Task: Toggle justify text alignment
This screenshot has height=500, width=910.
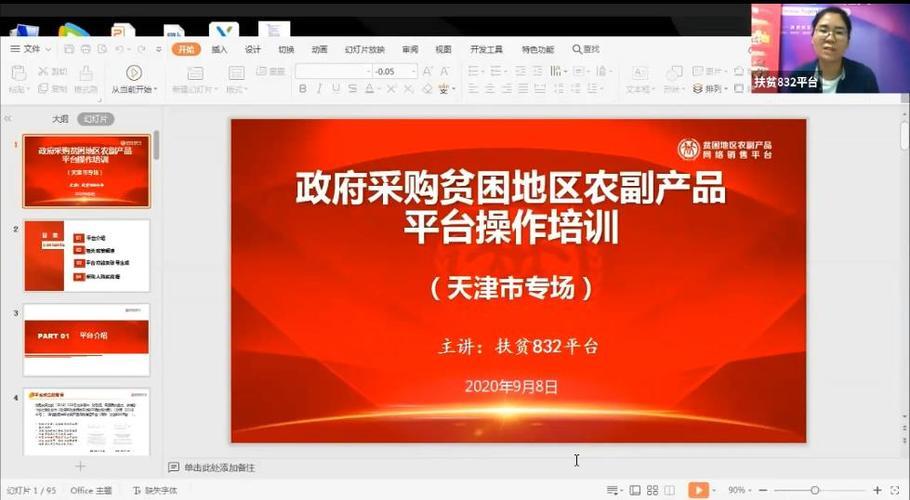Action: pos(523,89)
